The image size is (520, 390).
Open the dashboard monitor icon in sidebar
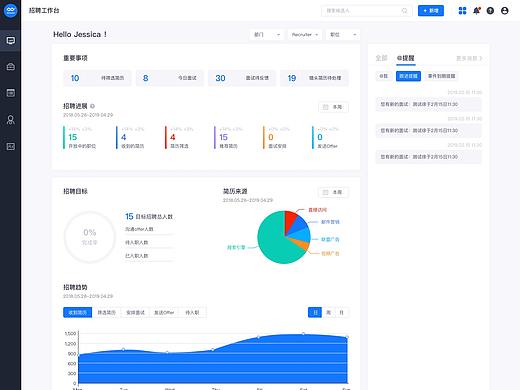tap(10, 41)
